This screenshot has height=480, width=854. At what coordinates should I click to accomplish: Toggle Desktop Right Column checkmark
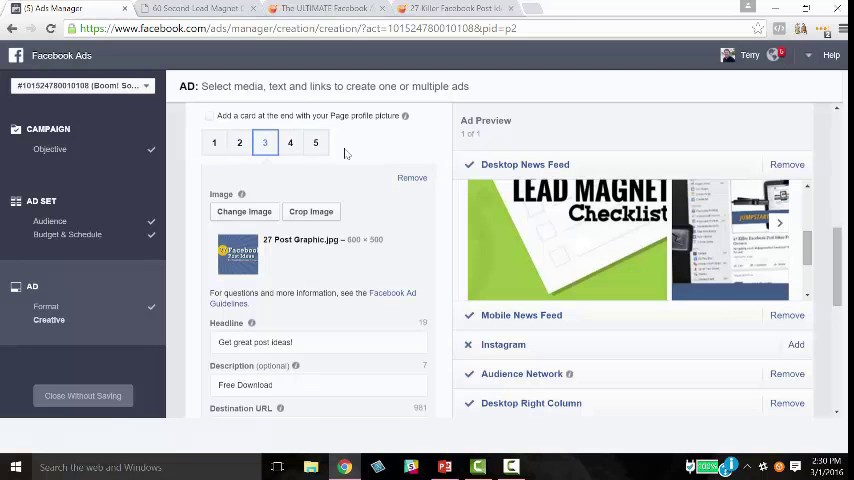pos(469,404)
